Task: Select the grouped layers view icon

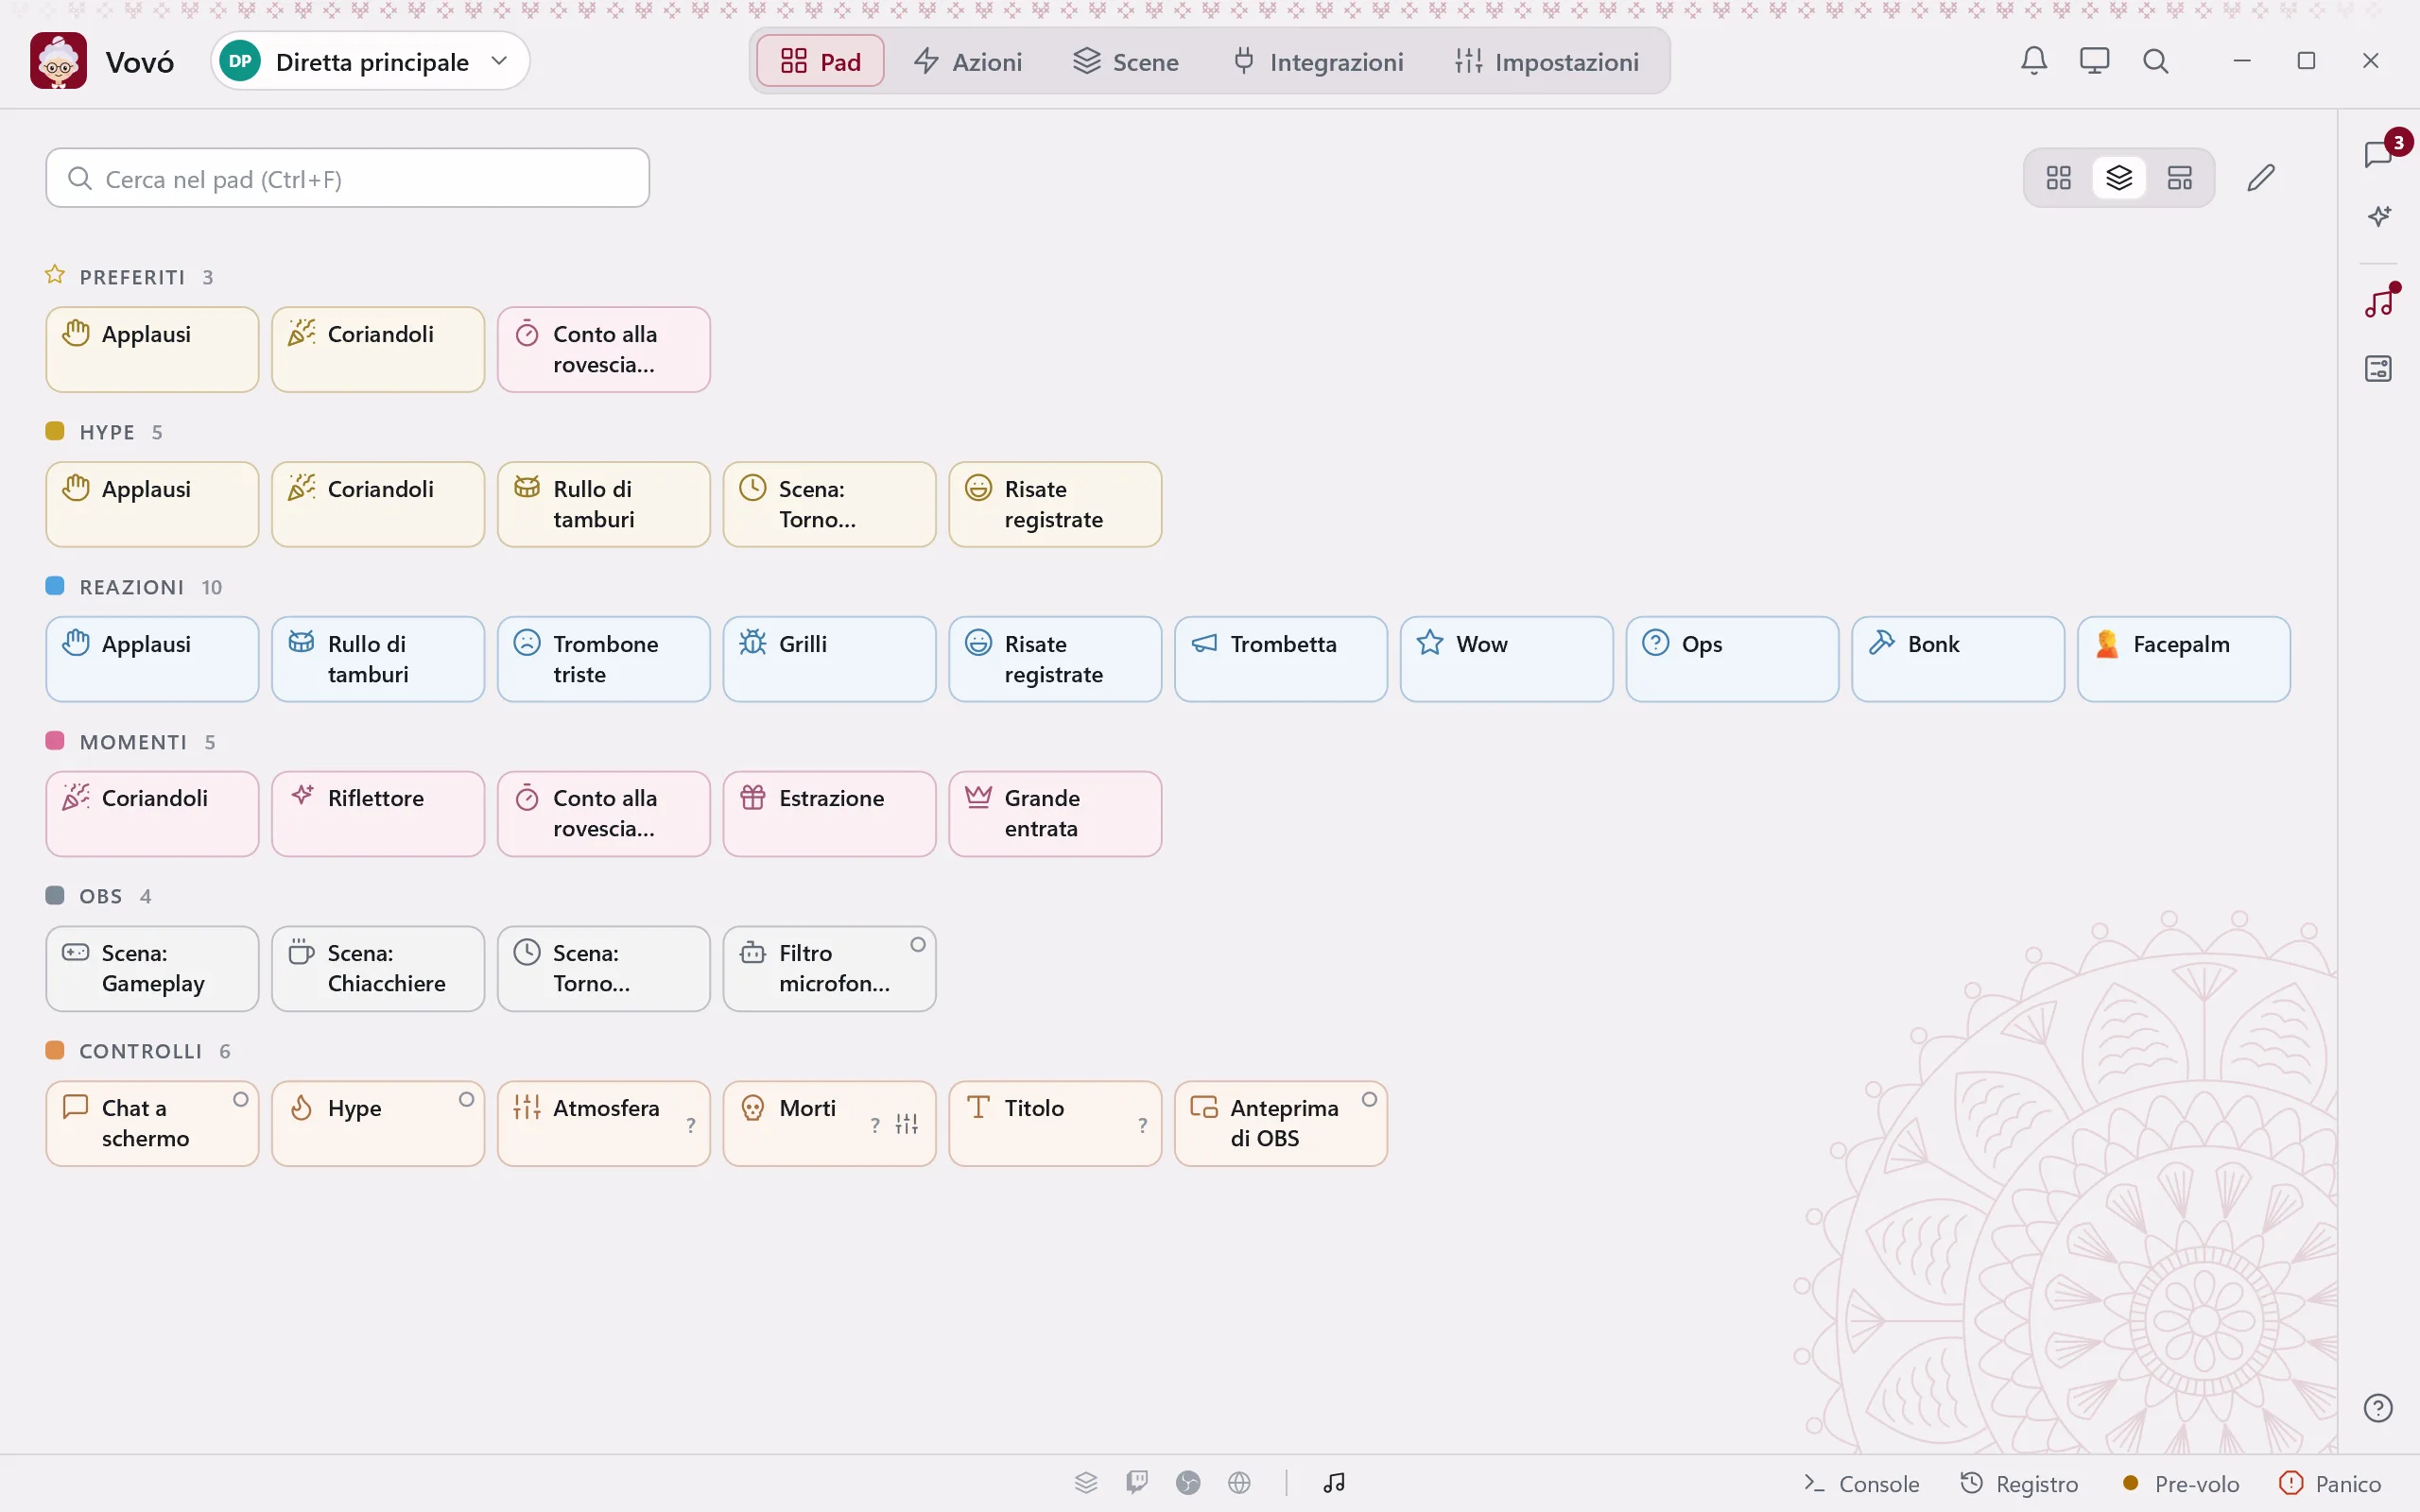Action: [2119, 178]
